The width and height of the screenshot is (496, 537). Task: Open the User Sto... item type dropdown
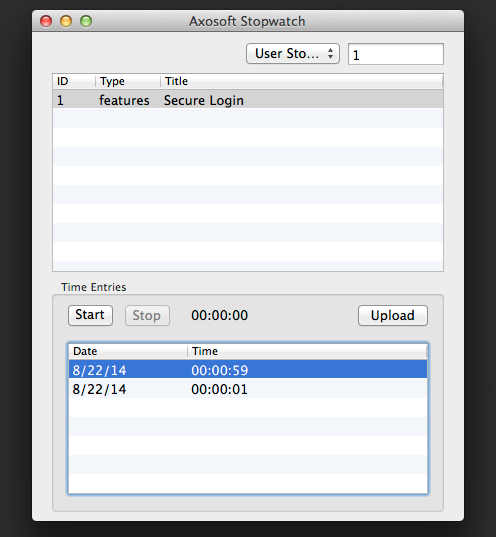[x=293, y=54]
